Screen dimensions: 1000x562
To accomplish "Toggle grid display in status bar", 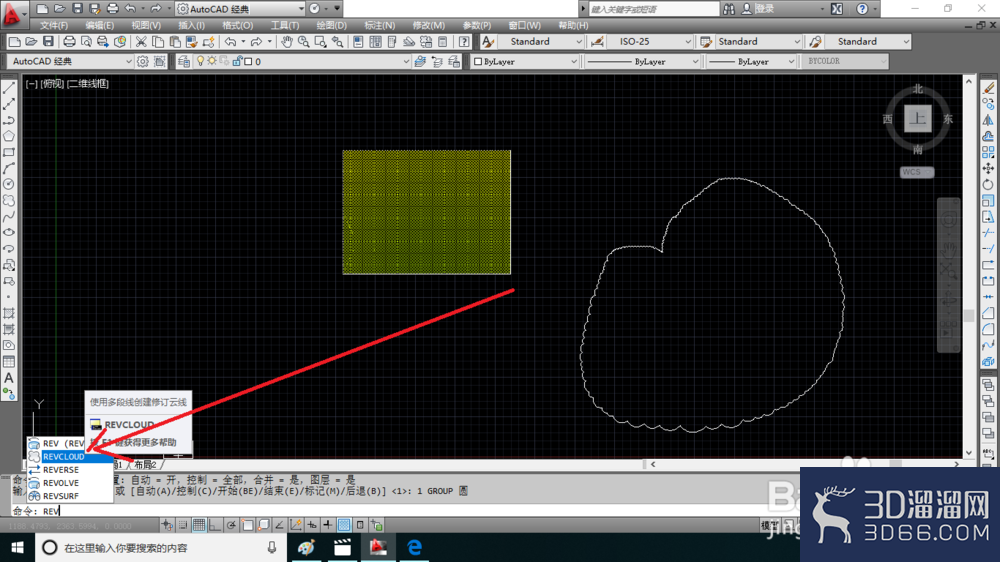I will (199, 525).
